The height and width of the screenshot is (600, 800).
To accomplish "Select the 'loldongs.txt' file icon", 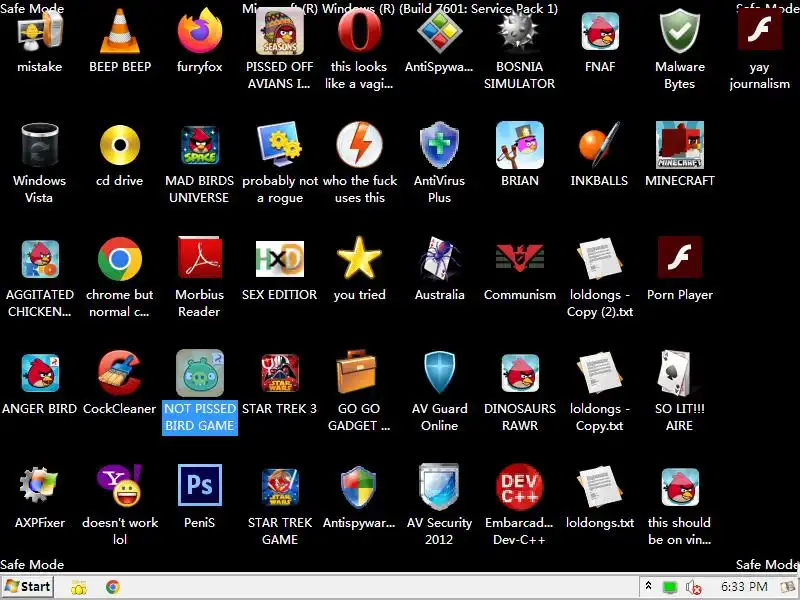I will [x=599, y=487].
